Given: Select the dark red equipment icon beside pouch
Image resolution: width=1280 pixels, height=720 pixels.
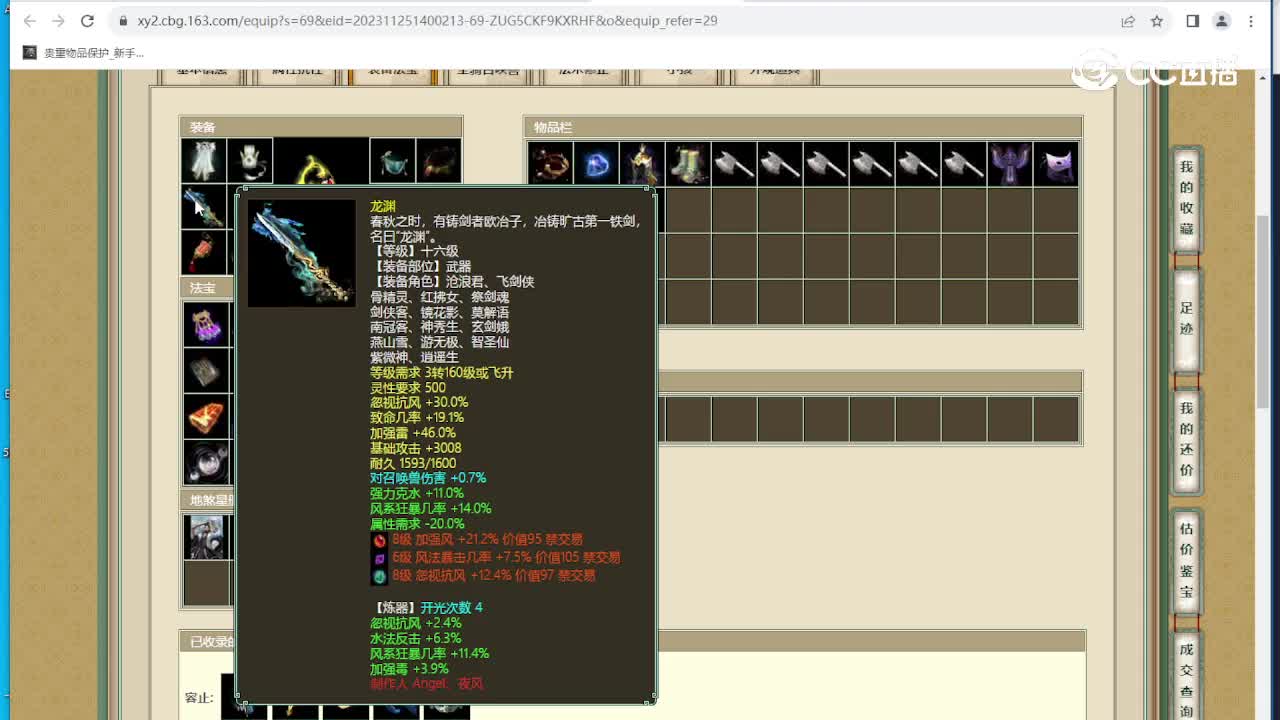Looking at the screenshot, I should click(439, 161).
